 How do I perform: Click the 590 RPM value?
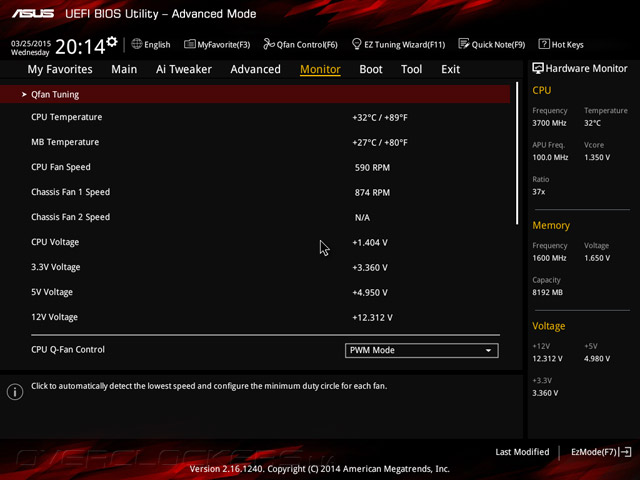372,168
